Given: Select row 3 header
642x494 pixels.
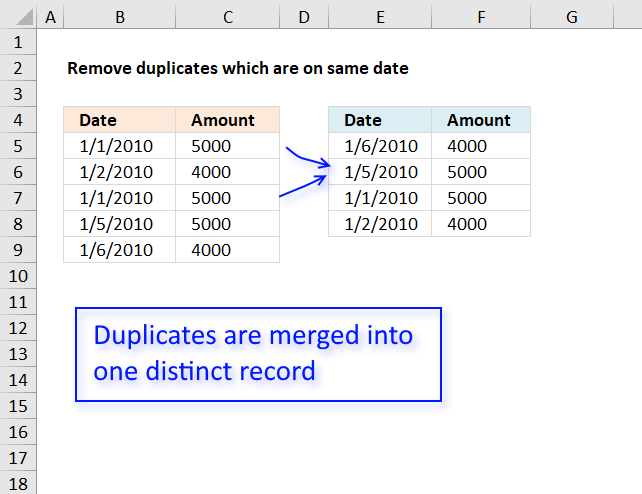Looking at the screenshot, I should tap(18, 94).
